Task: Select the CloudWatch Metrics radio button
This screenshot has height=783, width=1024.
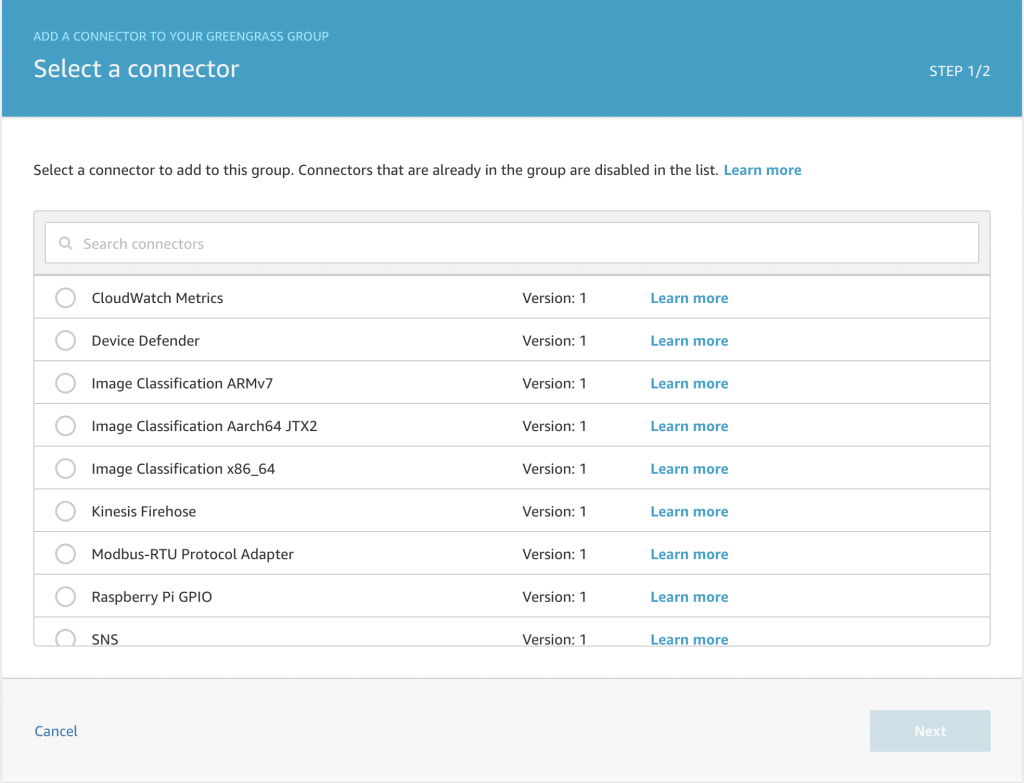Action: point(65,298)
